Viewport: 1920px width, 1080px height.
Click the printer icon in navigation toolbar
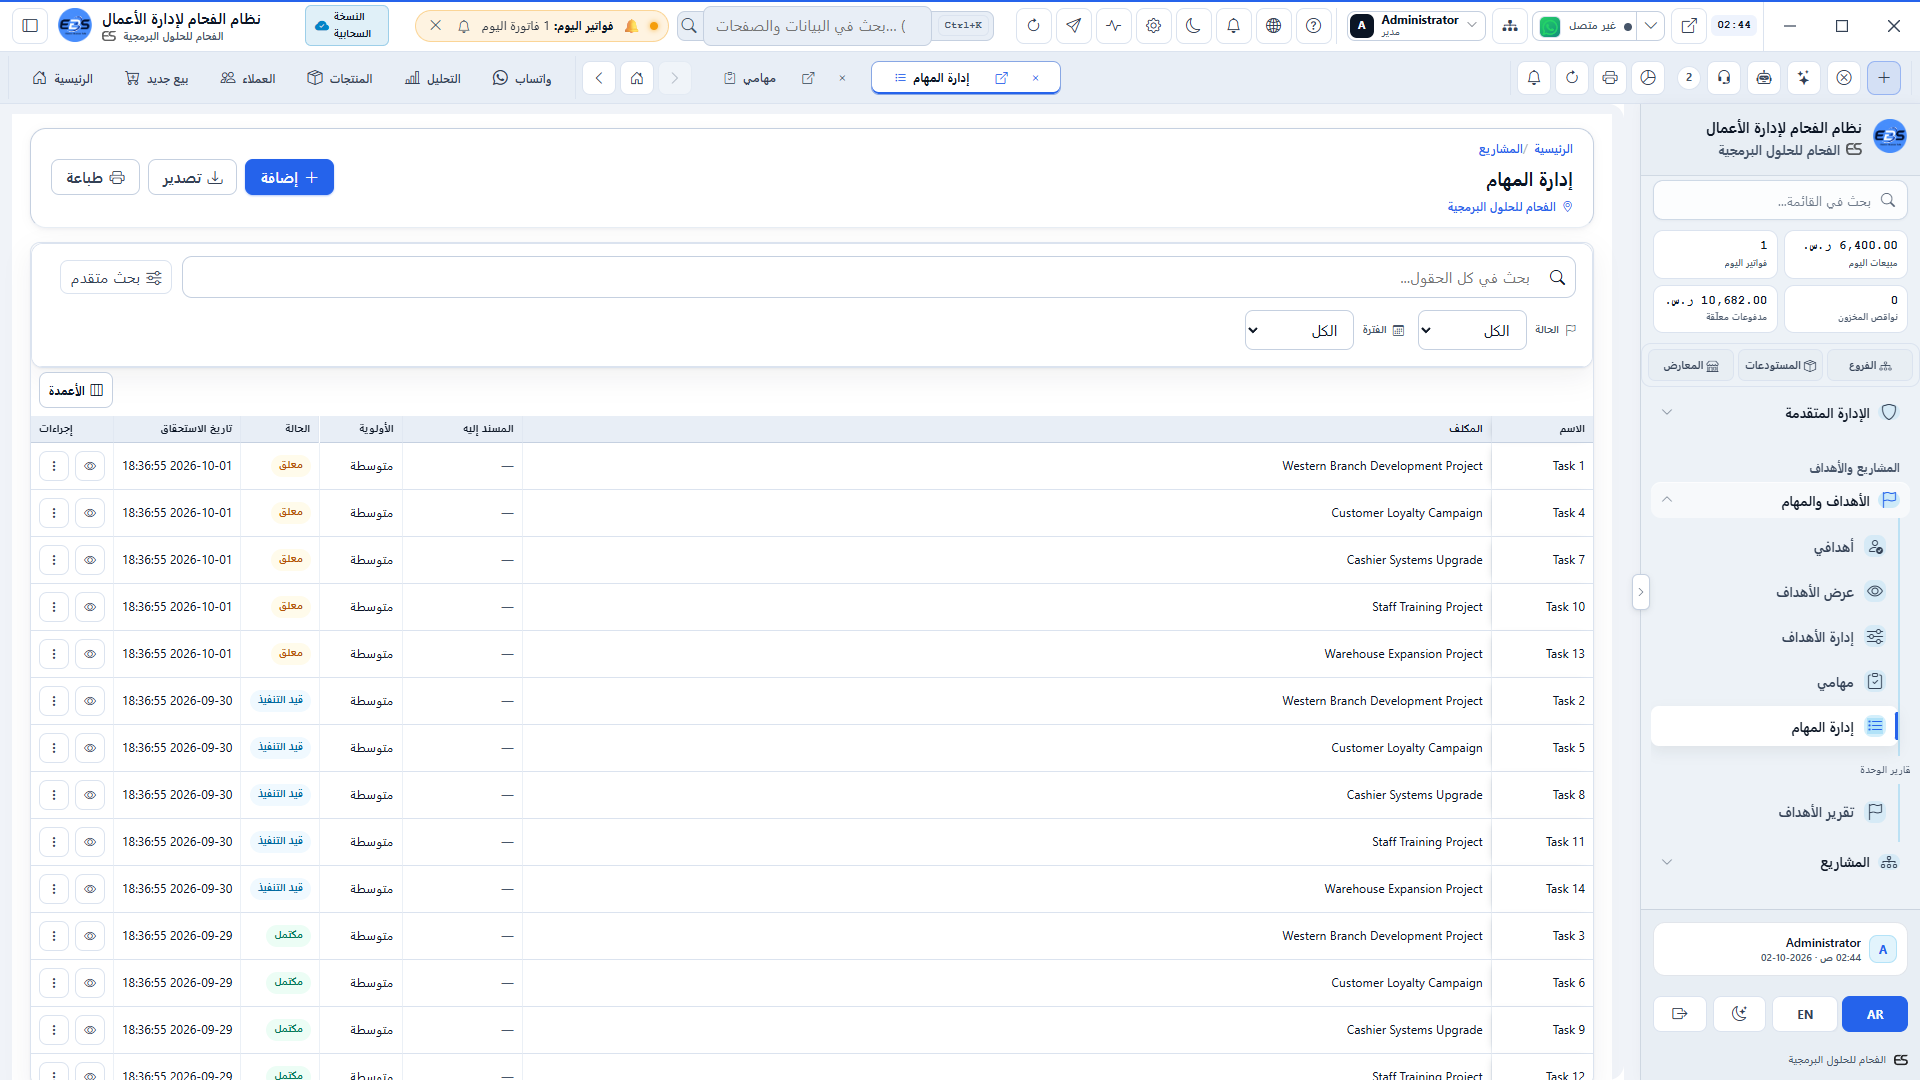point(1610,78)
